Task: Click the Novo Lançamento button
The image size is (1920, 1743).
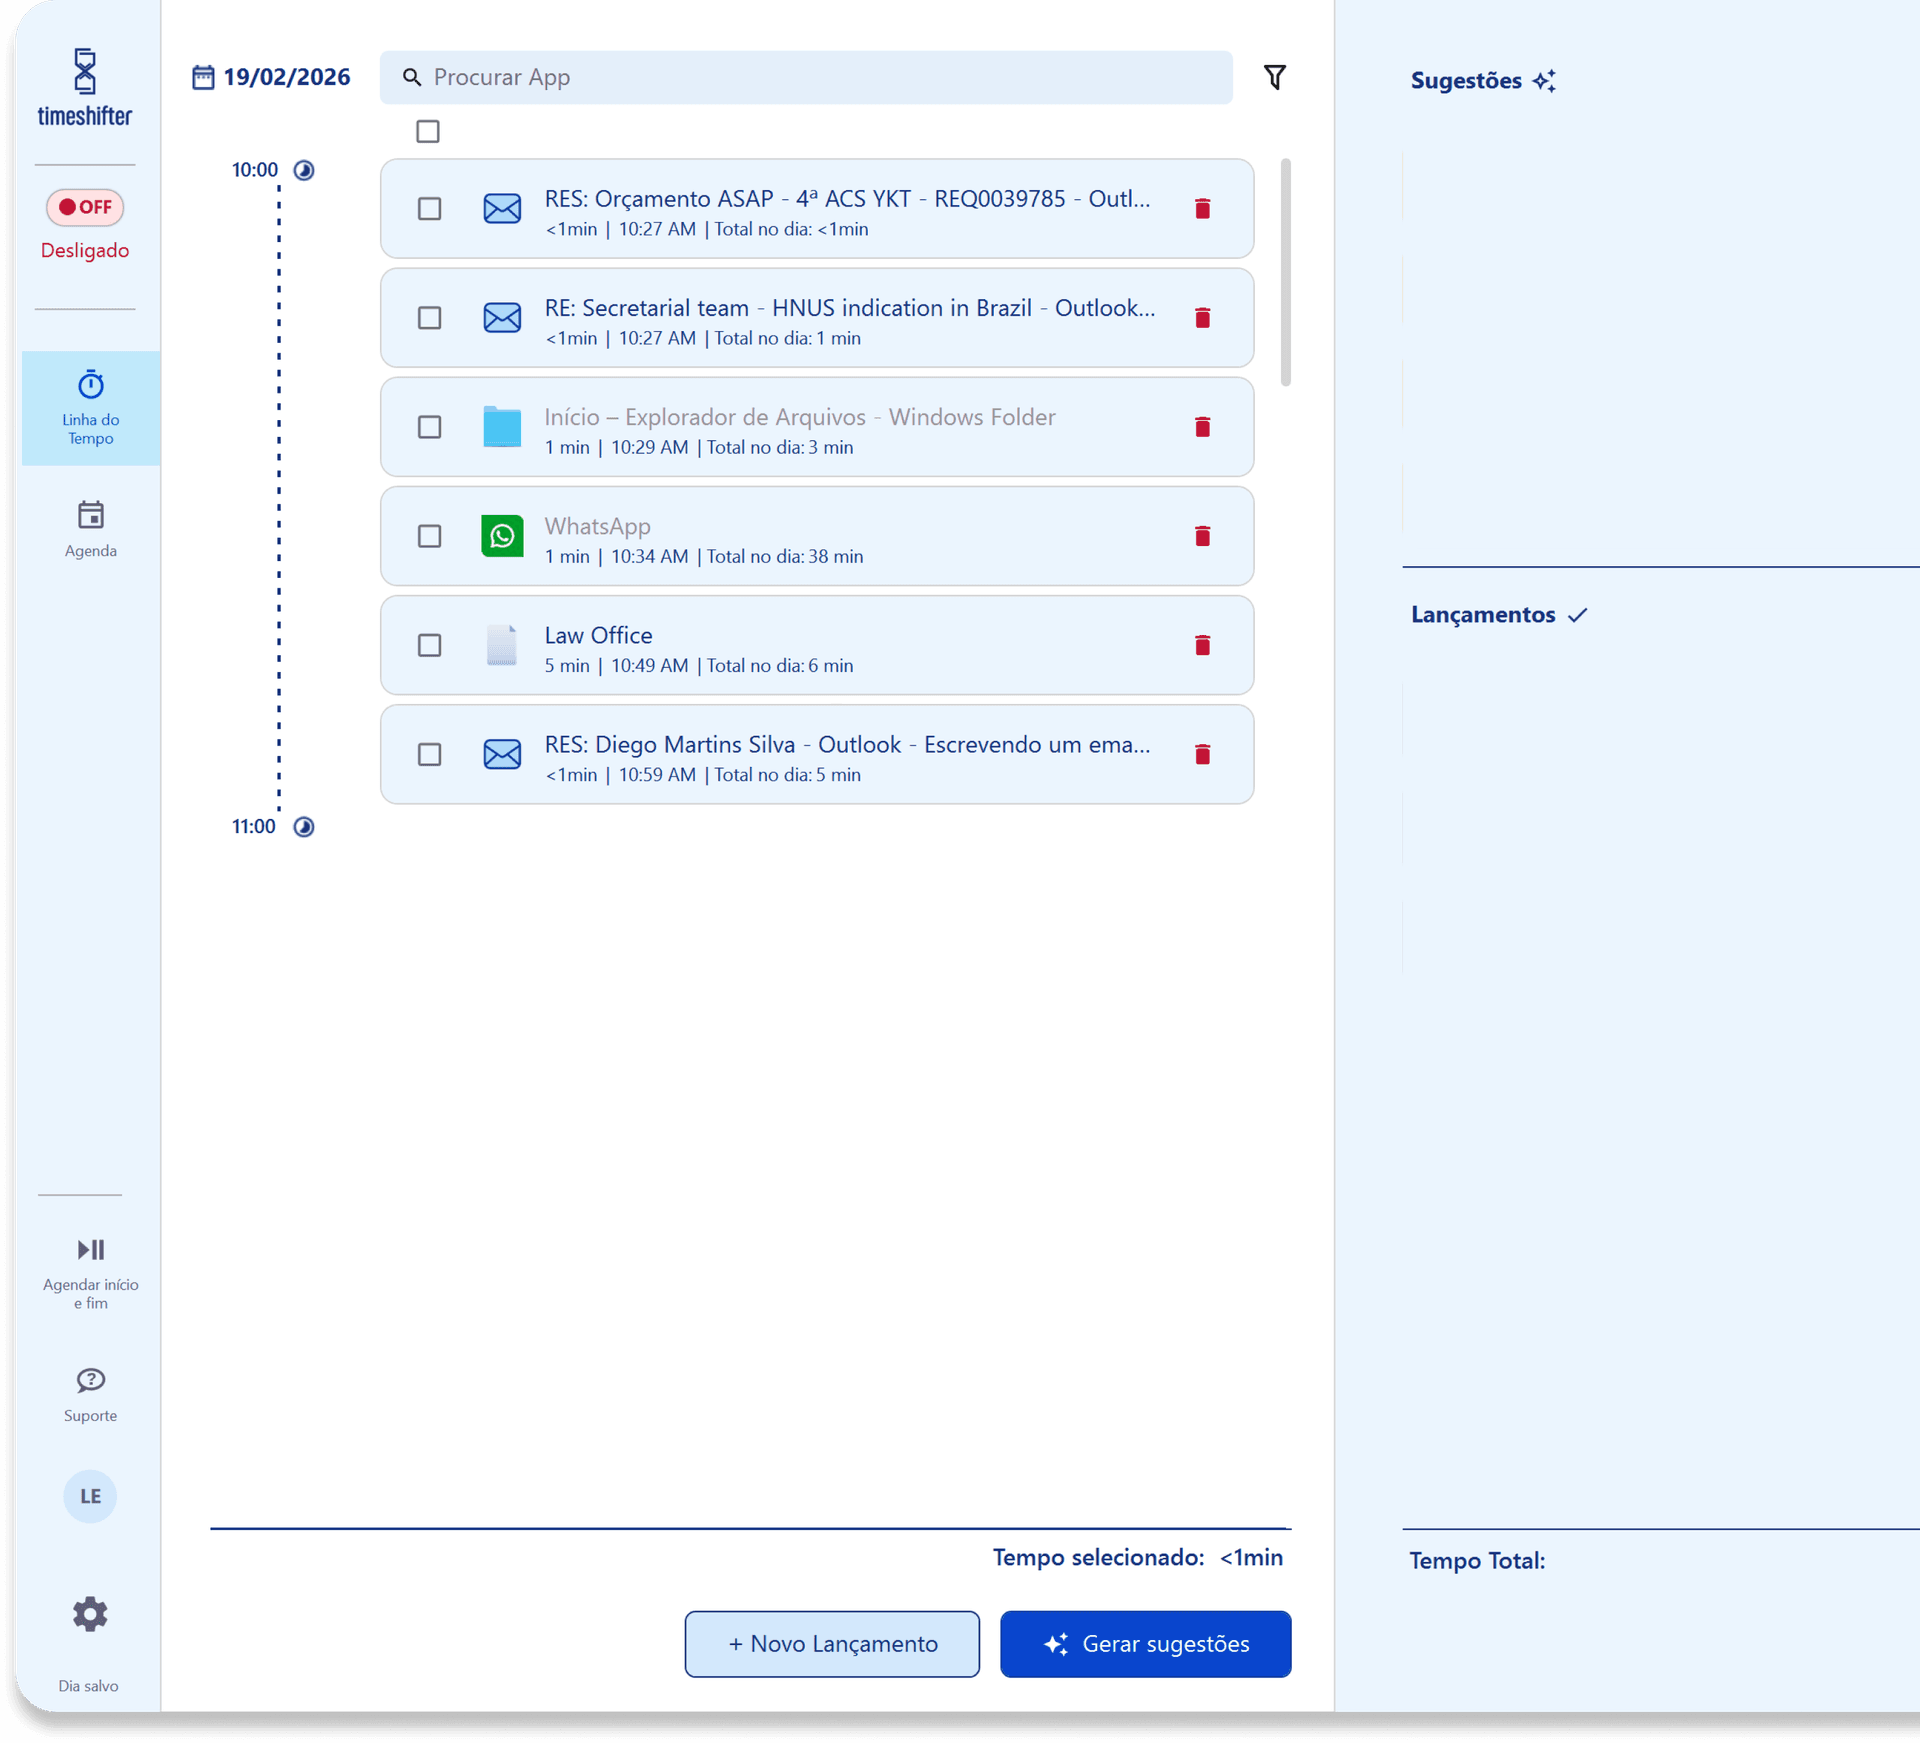Action: pyautogui.click(x=832, y=1644)
